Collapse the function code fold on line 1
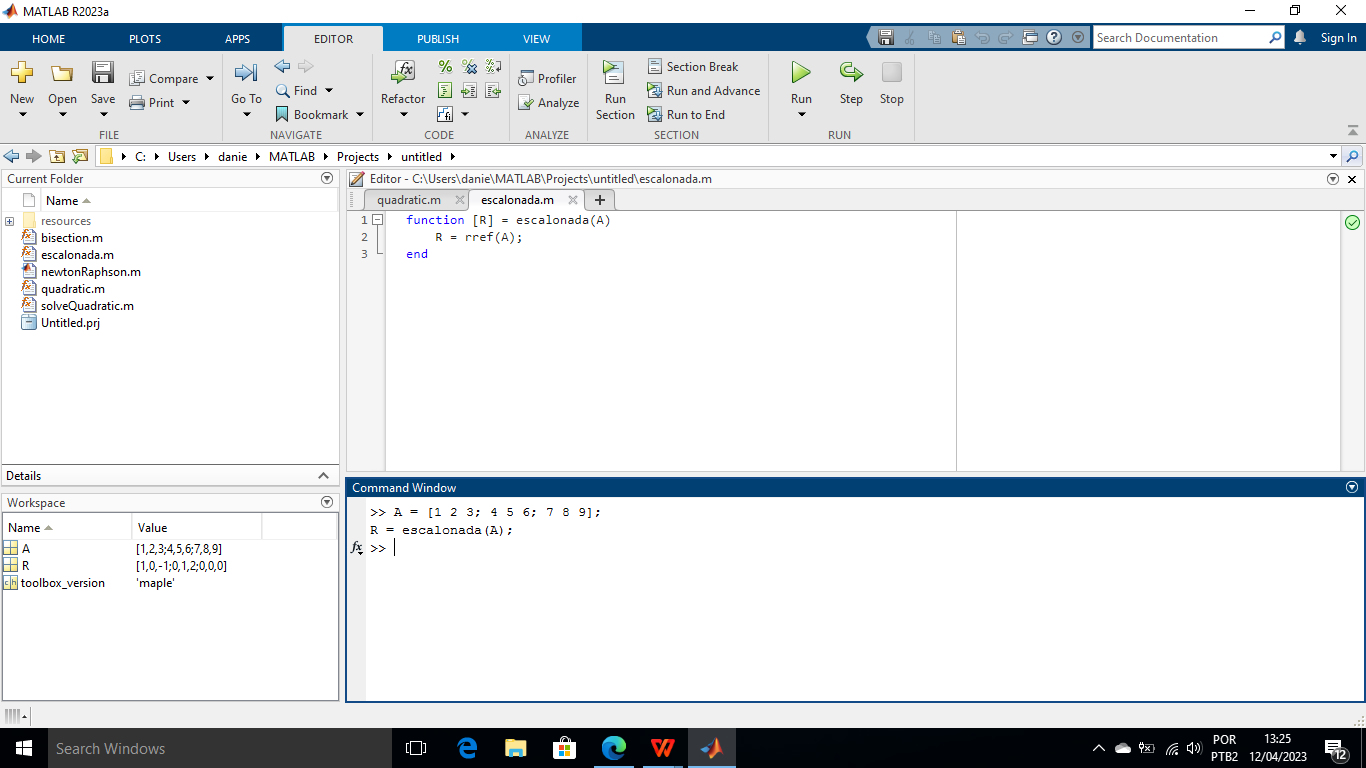This screenshot has height=768, width=1366. point(378,220)
